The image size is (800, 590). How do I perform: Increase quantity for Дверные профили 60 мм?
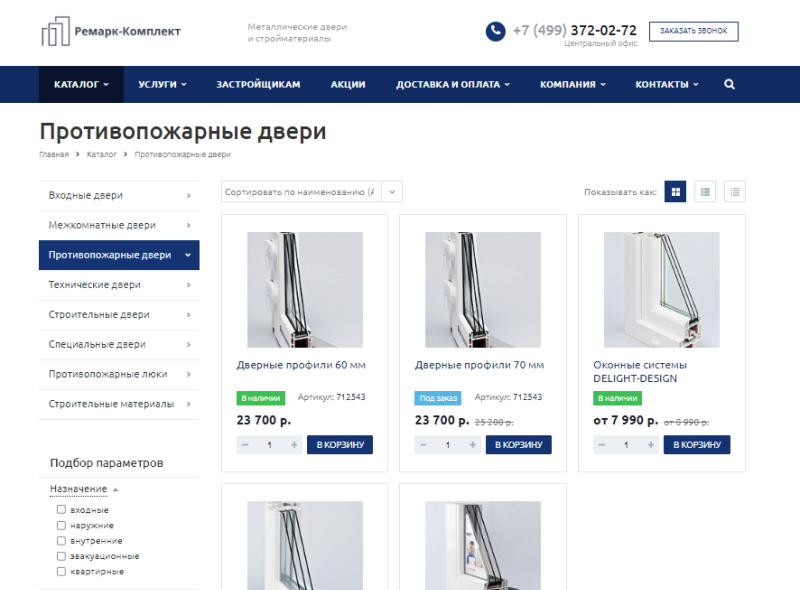tap(294, 445)
